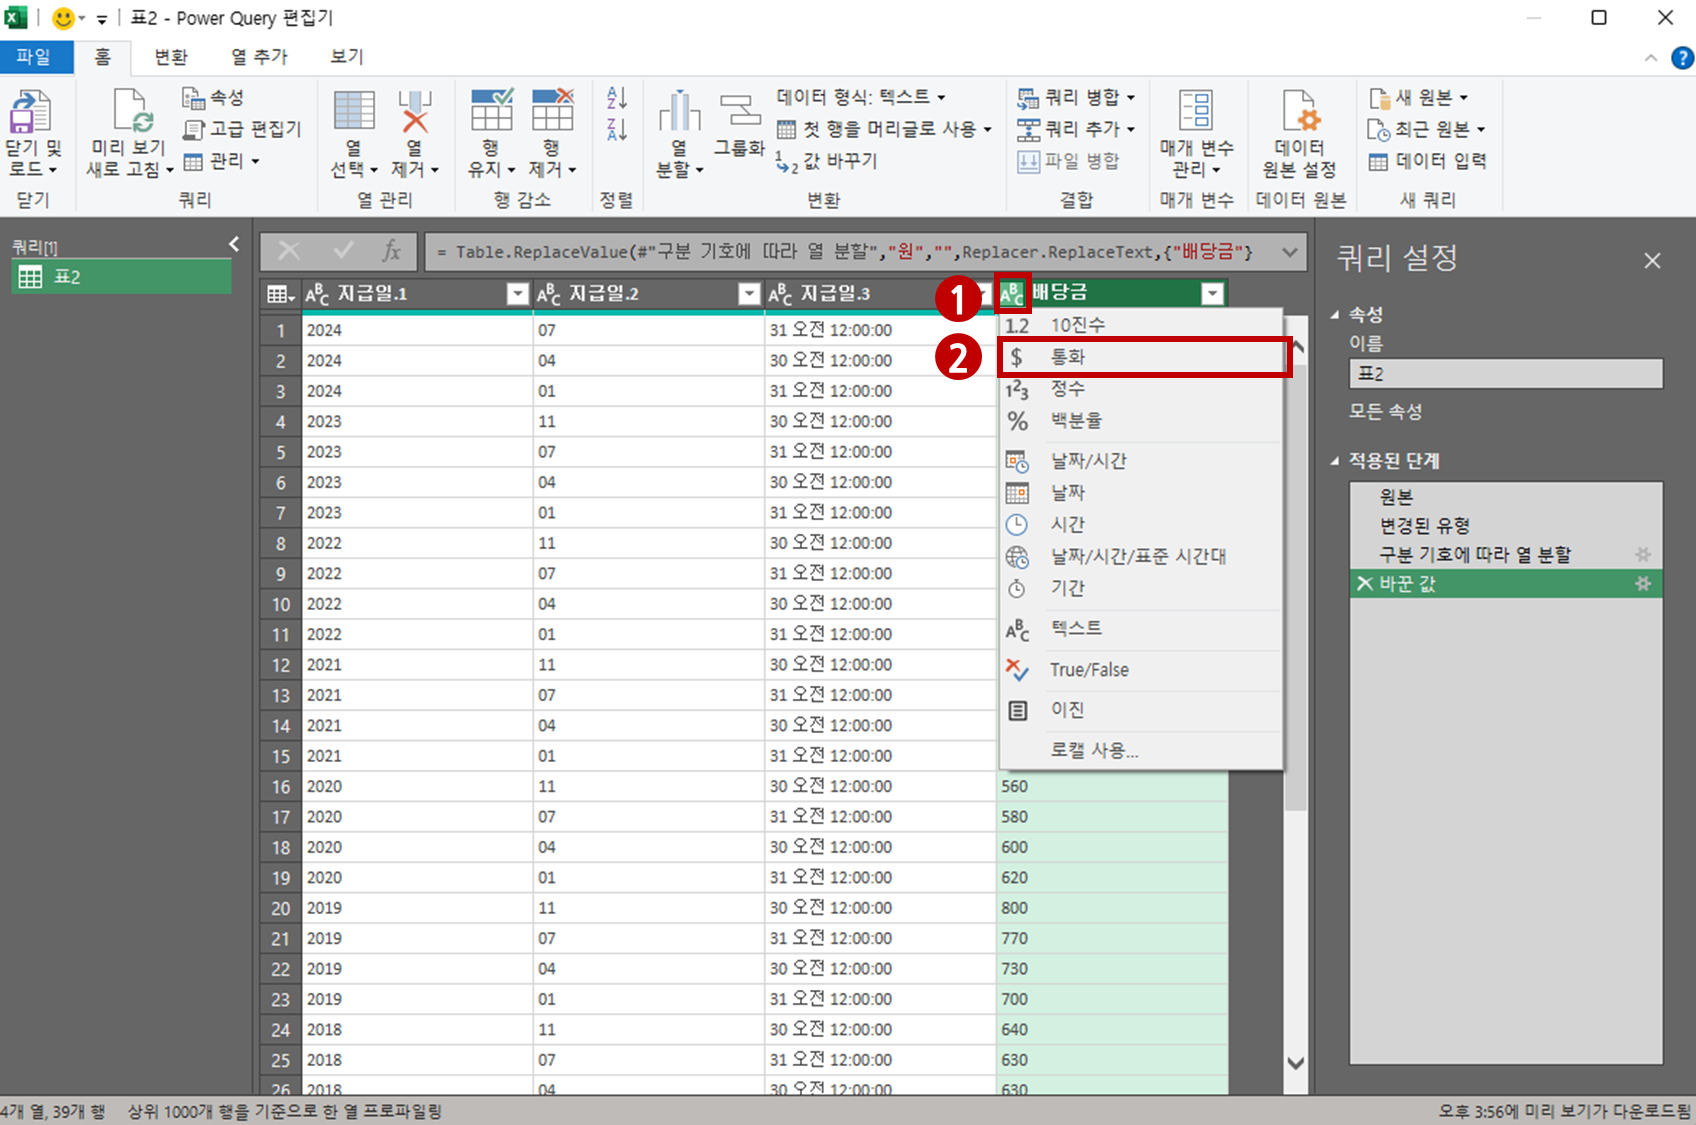Viewport: 1696px width, 1125px height.
Task: Click the 그룹화 icon
Action: click(740, 111)
